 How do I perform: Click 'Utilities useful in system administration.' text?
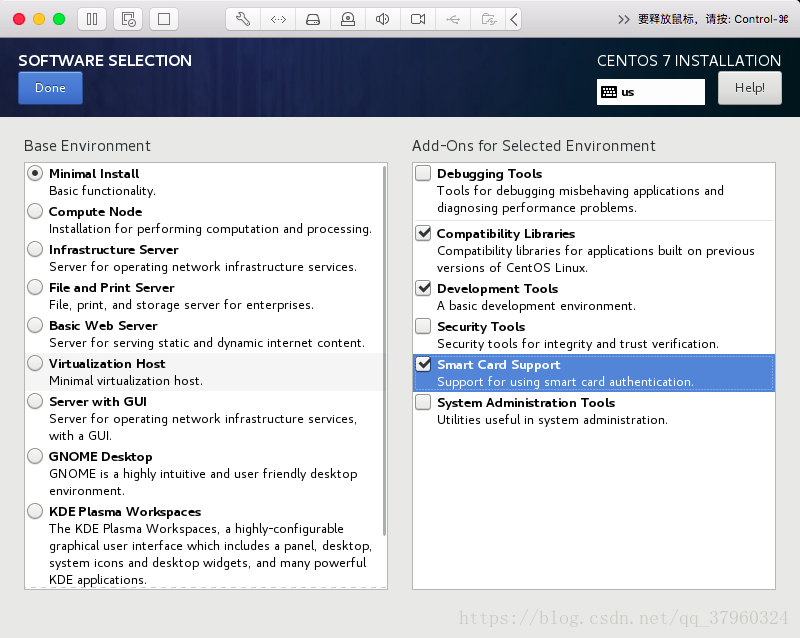click(x=552, y=420)
